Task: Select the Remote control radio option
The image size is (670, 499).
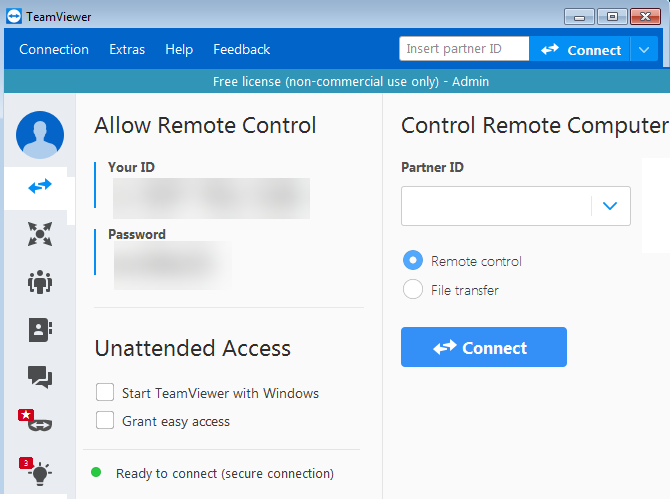Action: coord(412,261)
